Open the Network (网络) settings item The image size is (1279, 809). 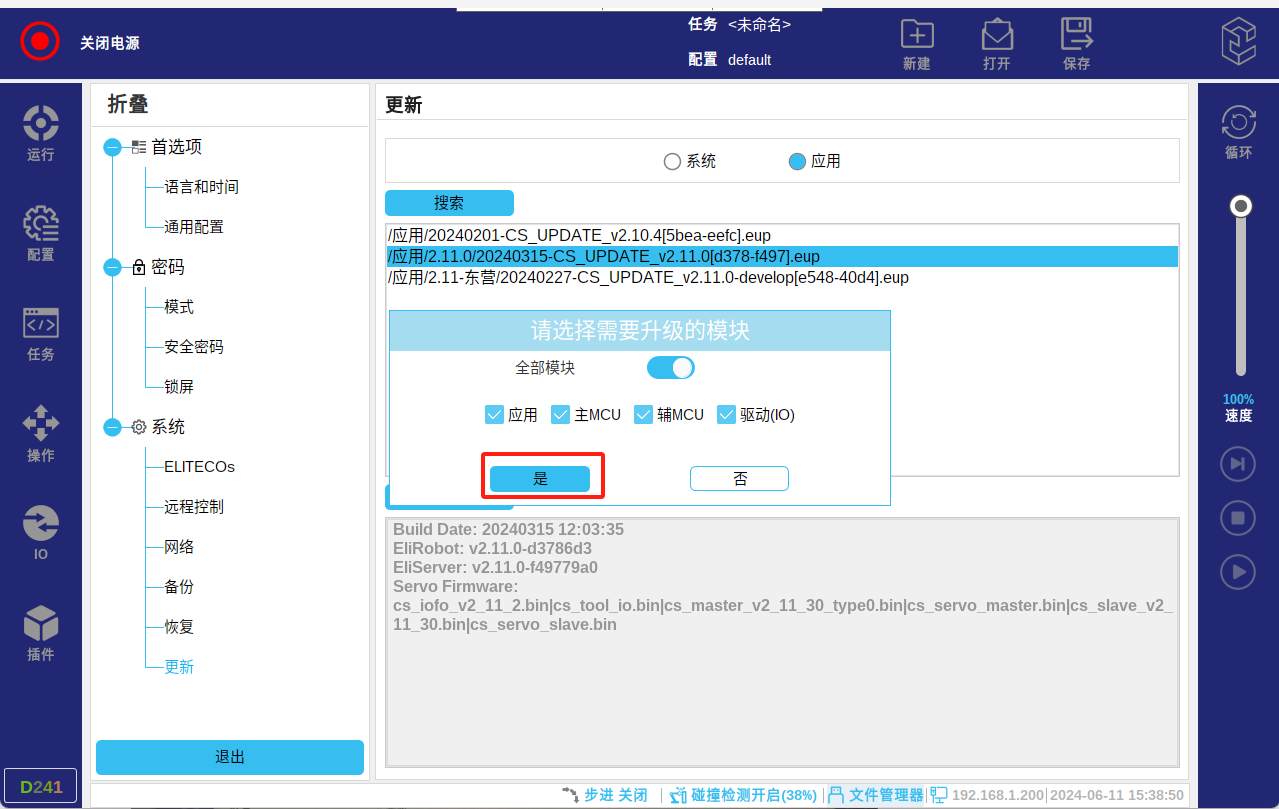[x=179, y=547]
